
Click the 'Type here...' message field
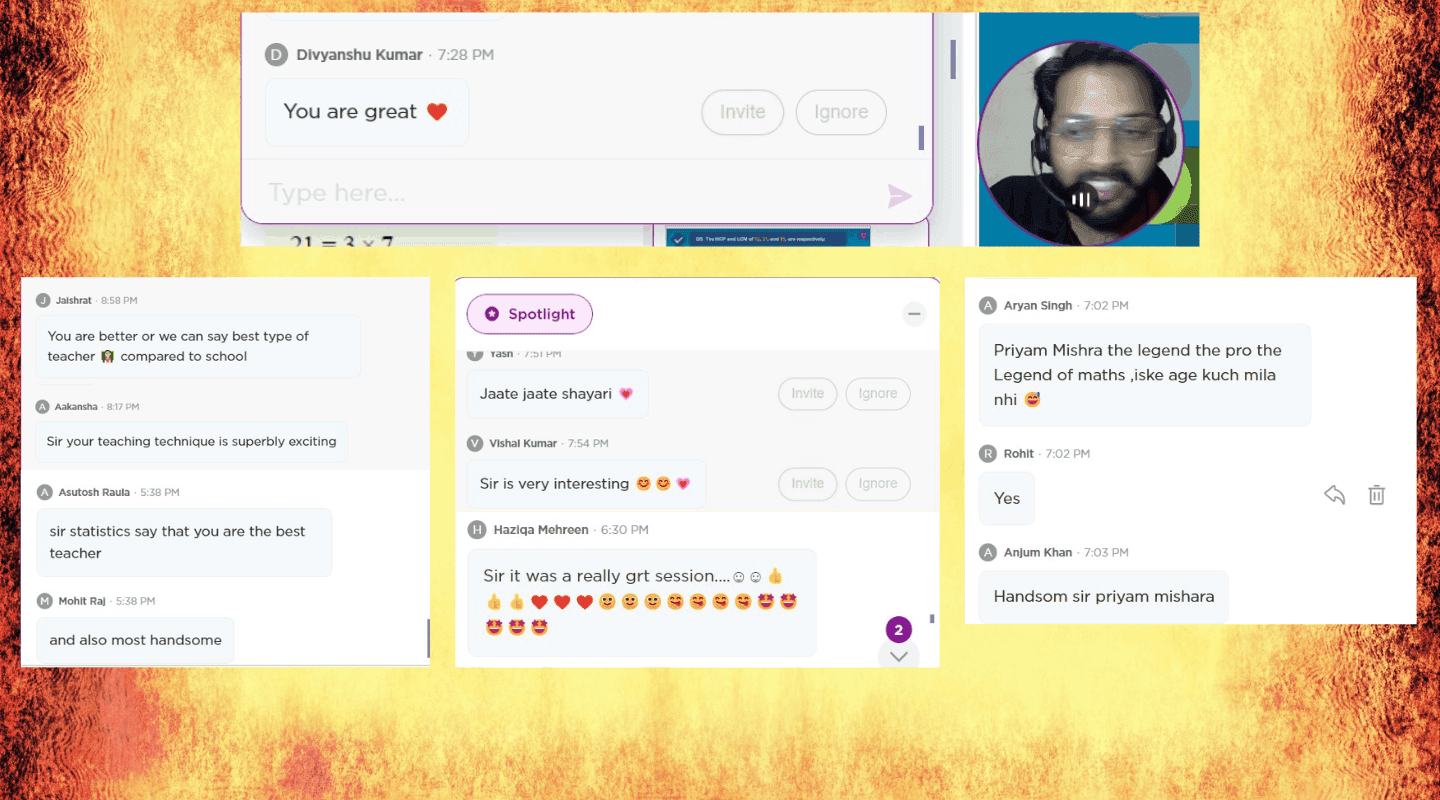pos(560,193)
